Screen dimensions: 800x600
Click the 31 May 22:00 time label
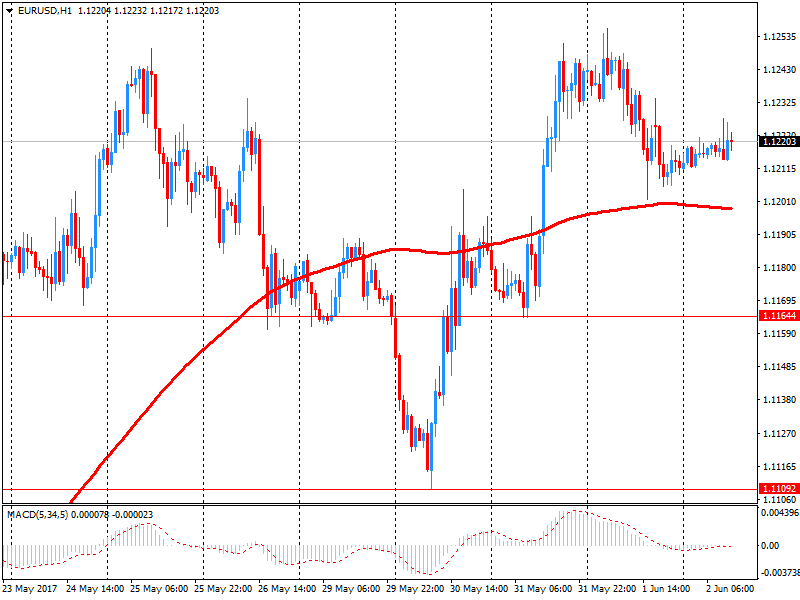click(x=607, y=589)
